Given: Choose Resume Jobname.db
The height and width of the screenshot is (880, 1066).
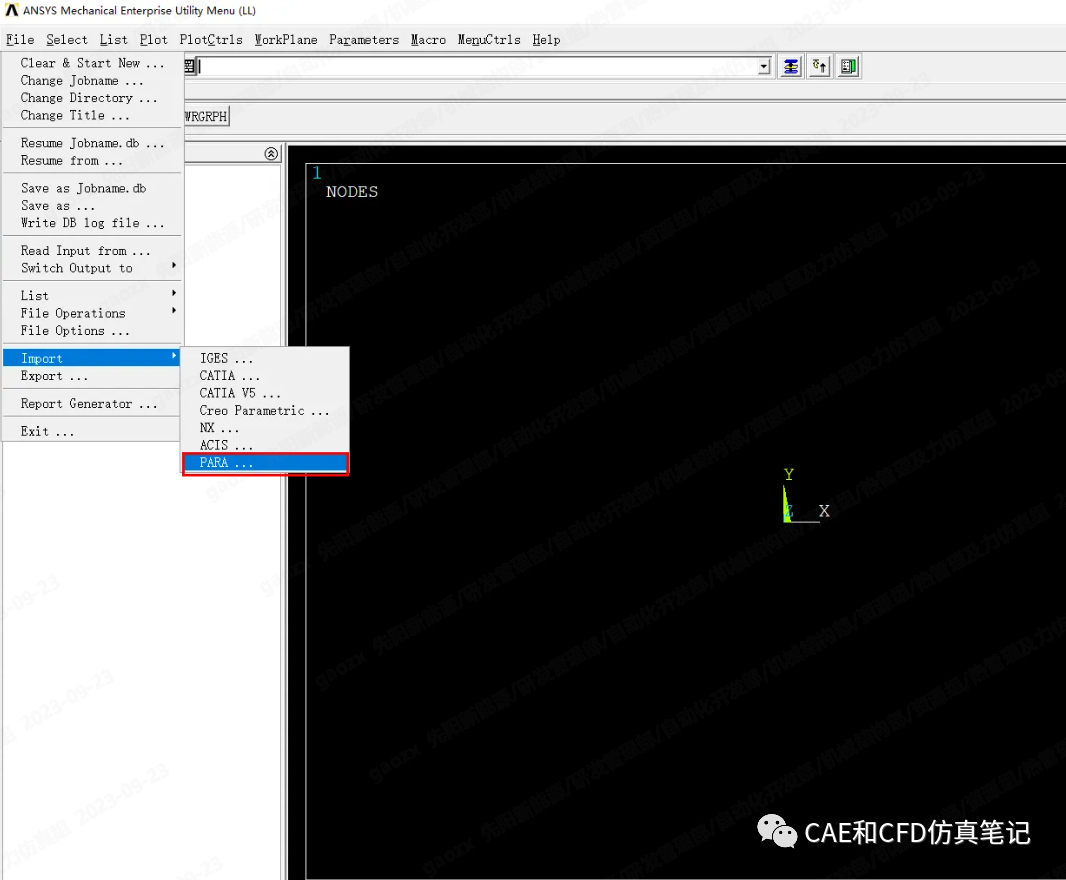Looking at the screenshot, I should 92,143.
